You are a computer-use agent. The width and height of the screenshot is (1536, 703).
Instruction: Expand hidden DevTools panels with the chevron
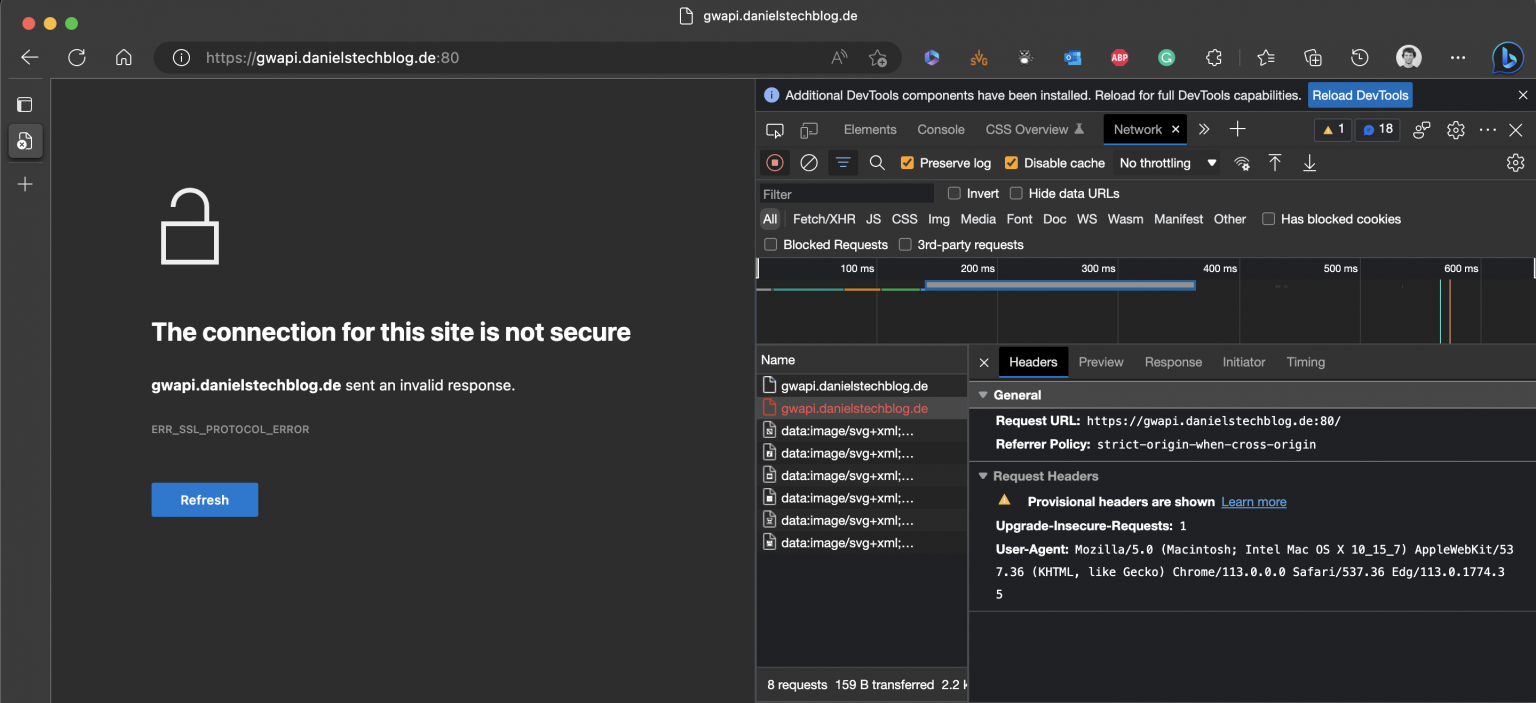pyautogui.click(x=1203, y=129)
